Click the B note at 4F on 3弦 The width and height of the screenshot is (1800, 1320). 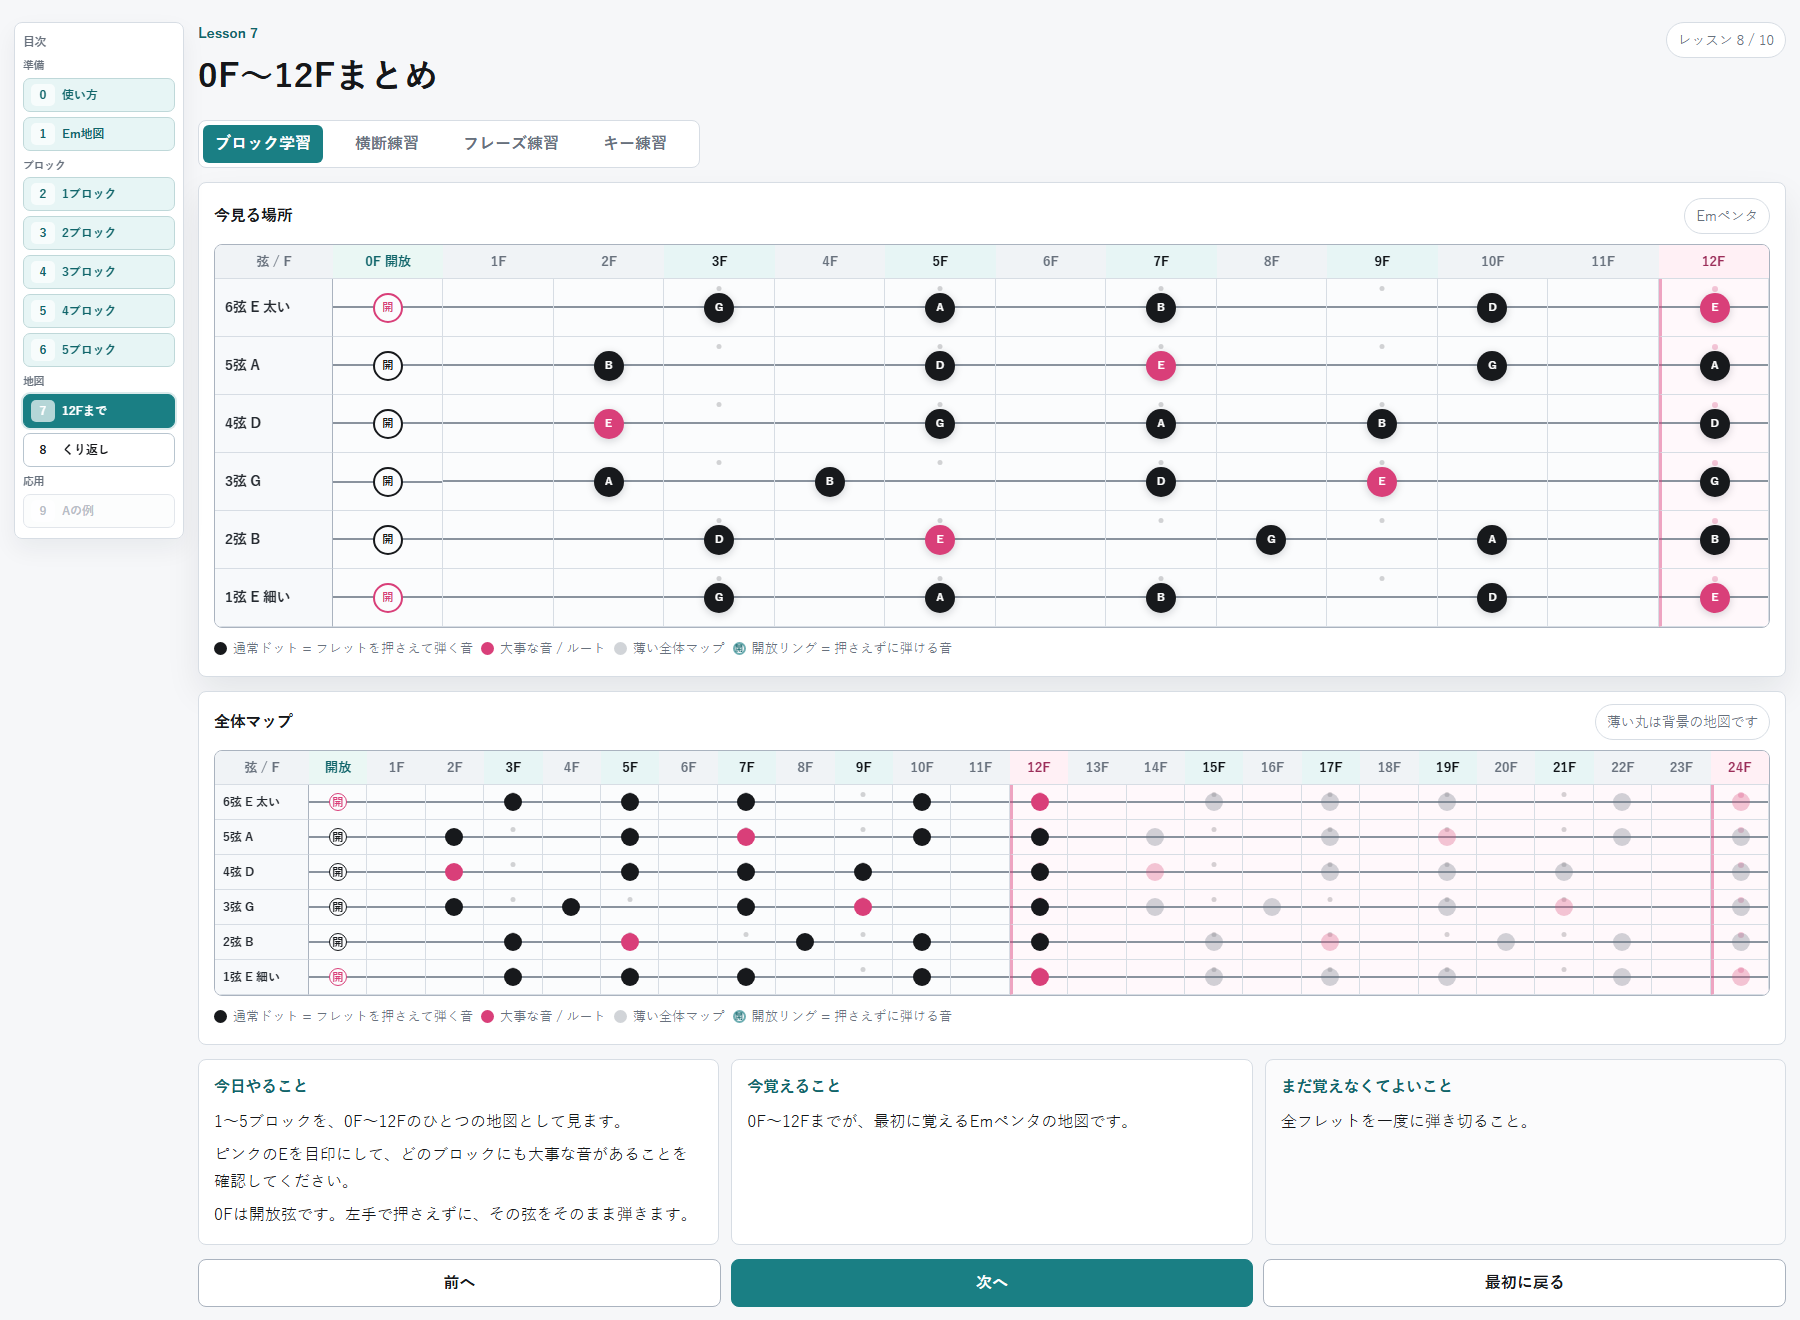pyautogui.click(x=830, y=482)
